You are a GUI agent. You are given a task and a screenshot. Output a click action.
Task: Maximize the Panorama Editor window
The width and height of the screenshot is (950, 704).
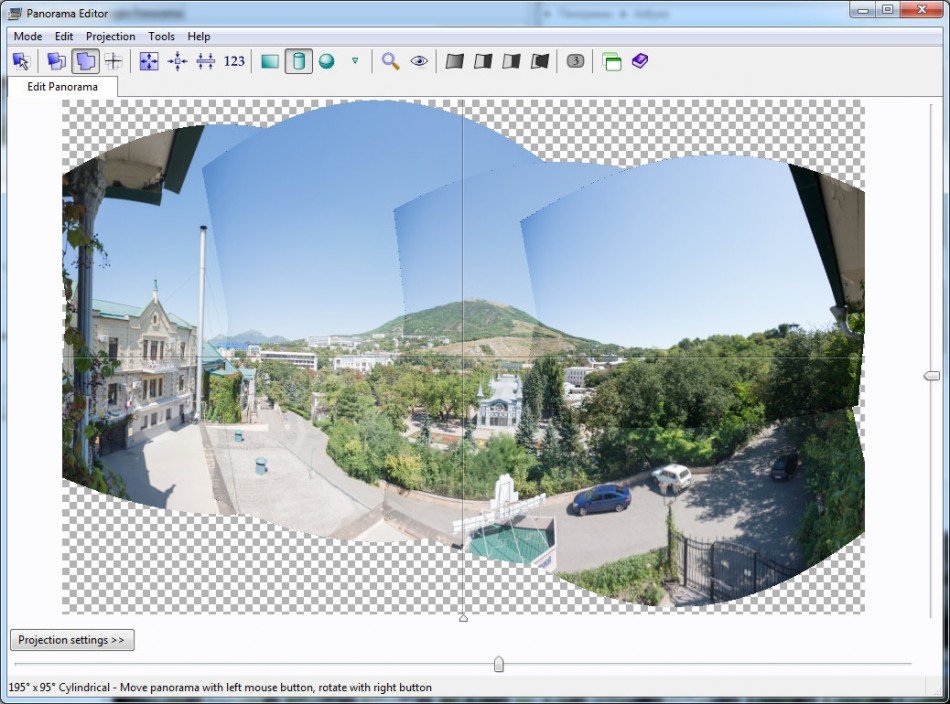[x=887, y=10]
